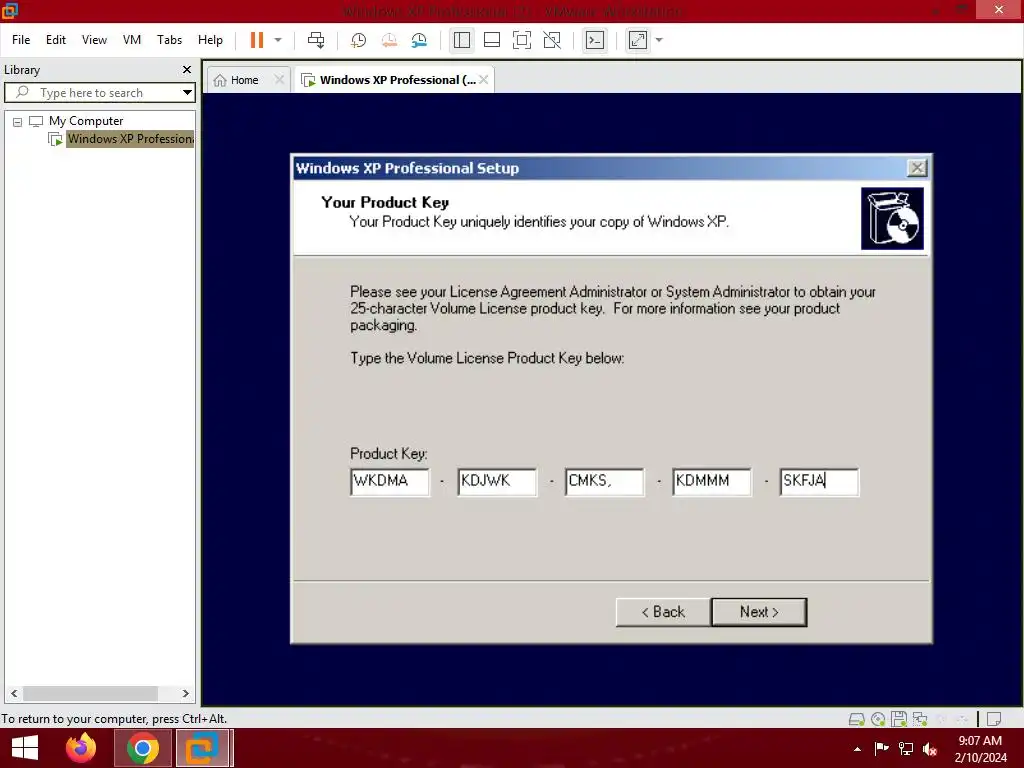Click the Next button in Setup
1024x768 pixels.
coord(759,612)
